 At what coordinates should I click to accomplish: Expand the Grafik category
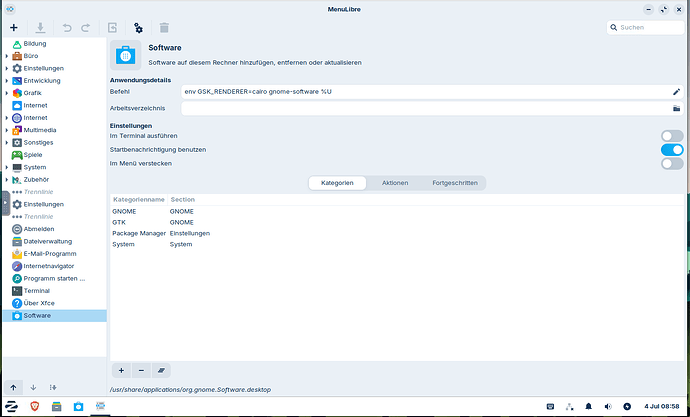[x=7, y=93]
